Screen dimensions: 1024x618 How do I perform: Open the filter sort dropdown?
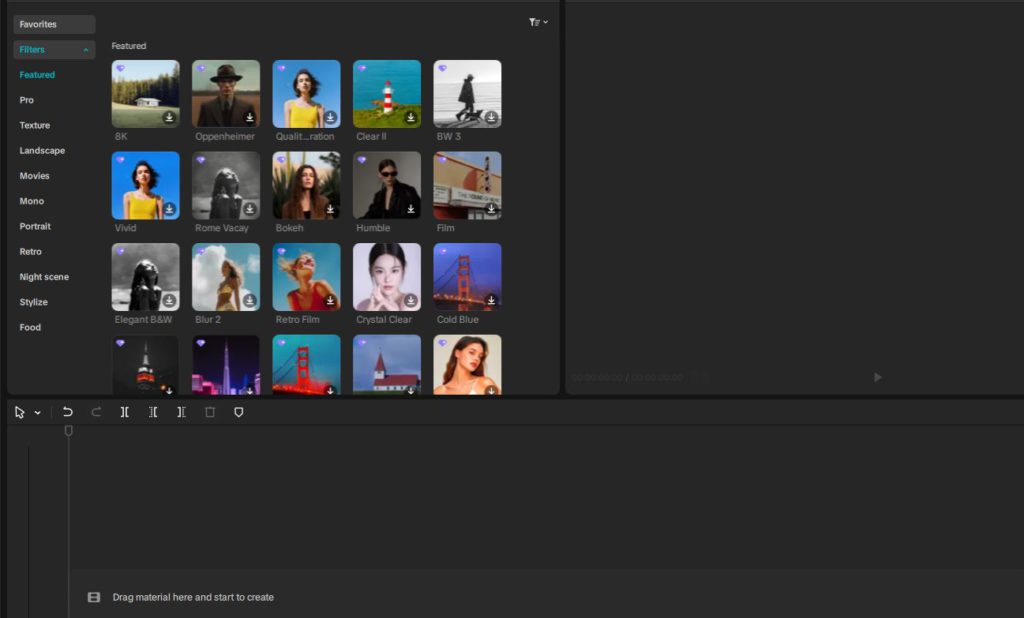(538, 22)
